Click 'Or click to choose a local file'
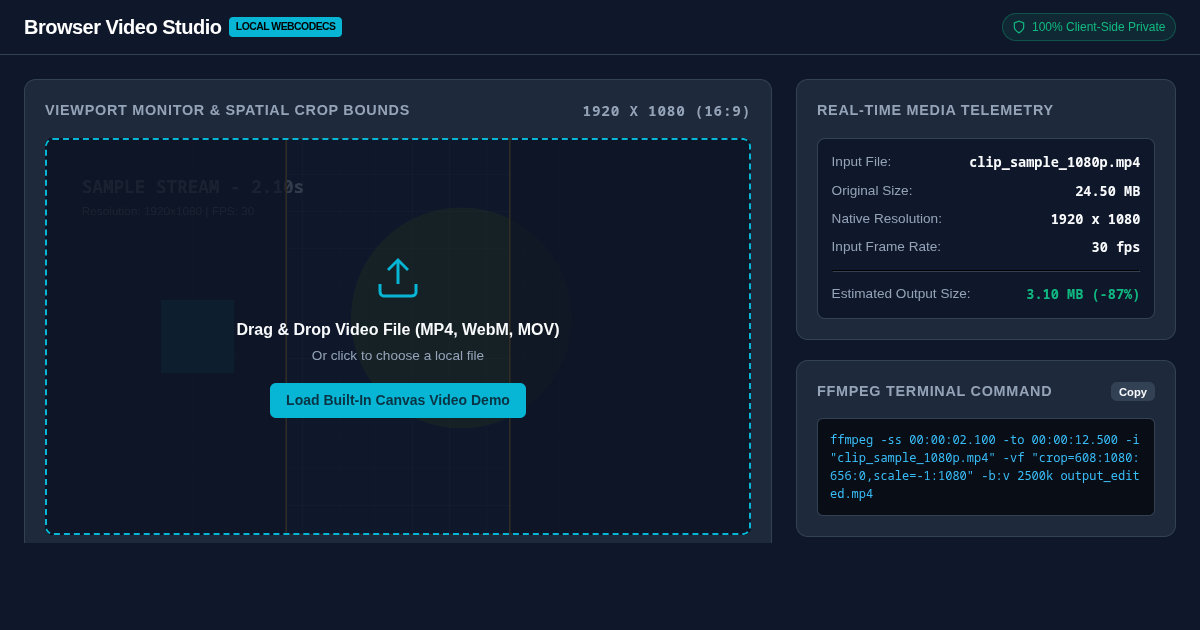The width and height of the screenshot is (1200, 630). coord(398,356)
